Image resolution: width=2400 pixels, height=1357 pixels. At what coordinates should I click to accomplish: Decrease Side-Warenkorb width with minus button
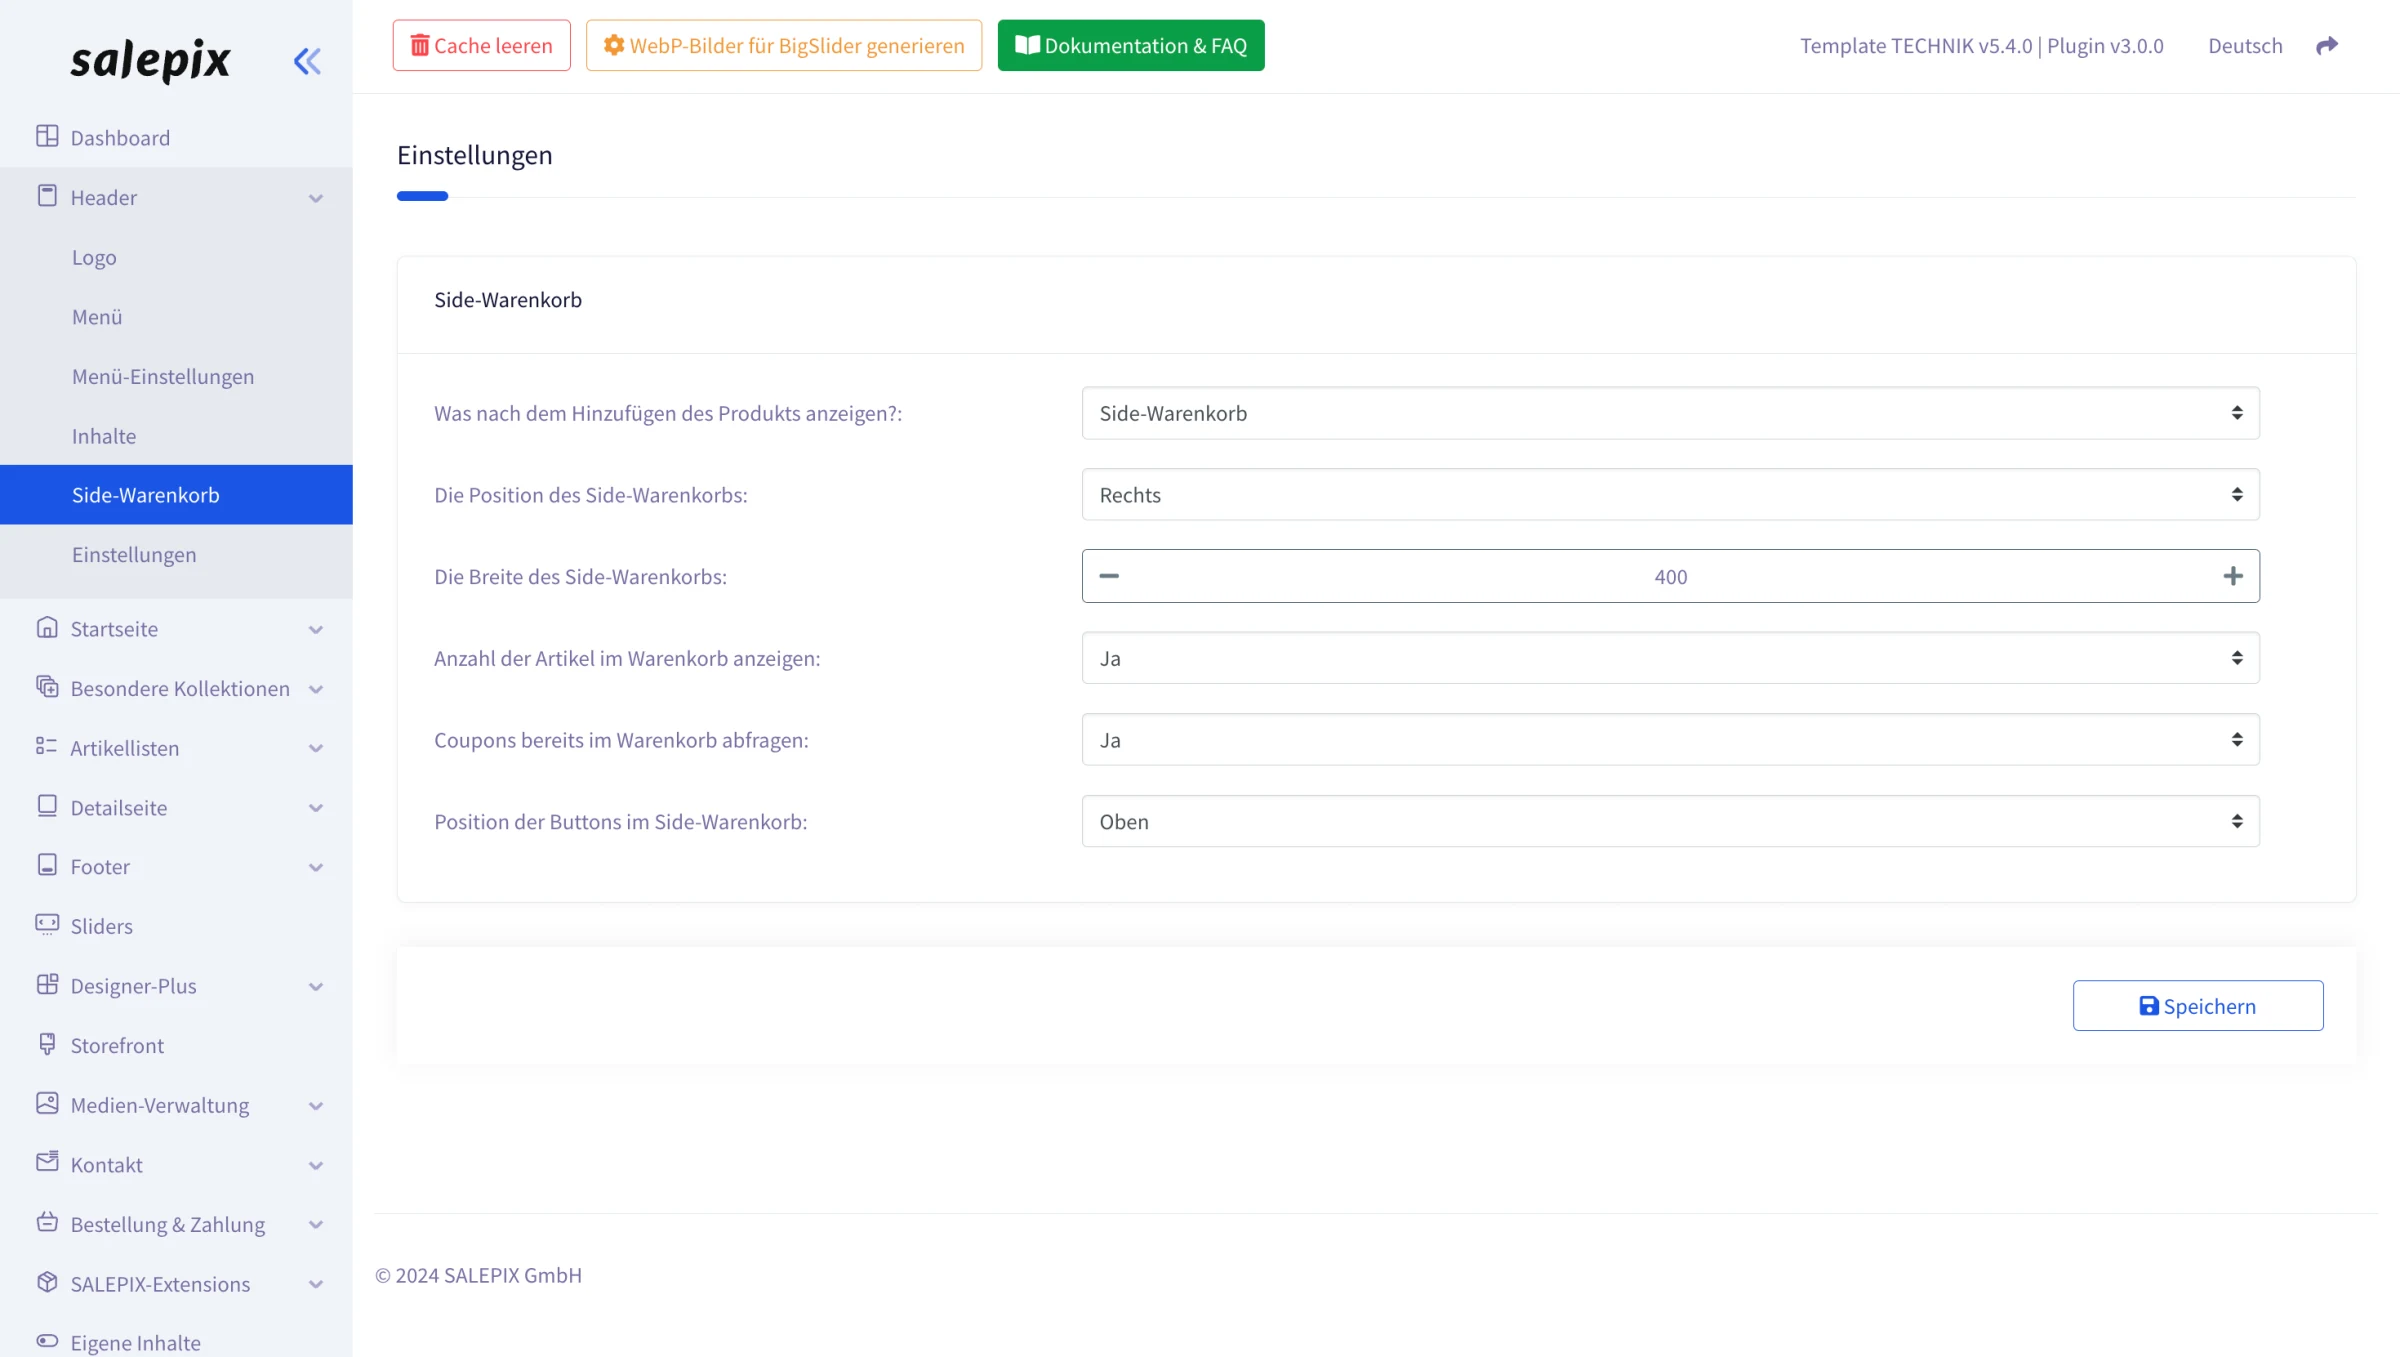pos(1109,576)
